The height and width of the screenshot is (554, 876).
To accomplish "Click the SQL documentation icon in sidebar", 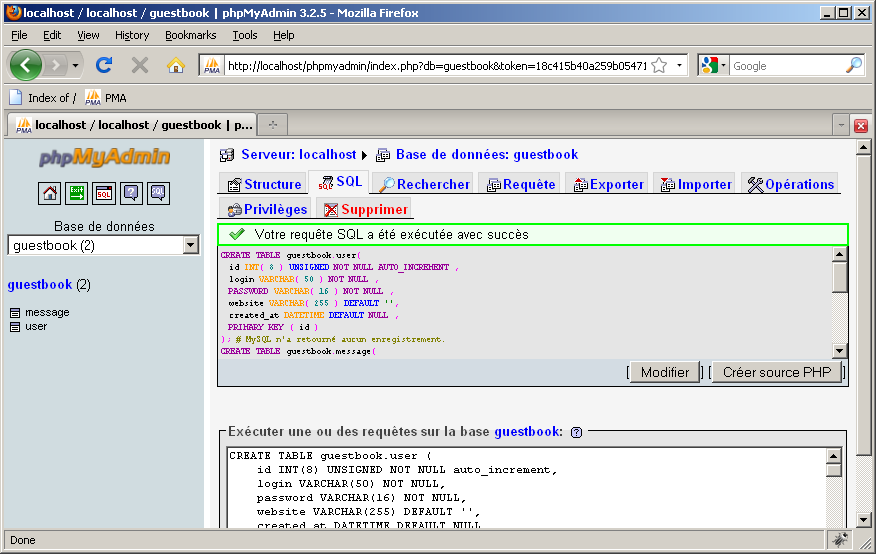I will pos(158,193).
